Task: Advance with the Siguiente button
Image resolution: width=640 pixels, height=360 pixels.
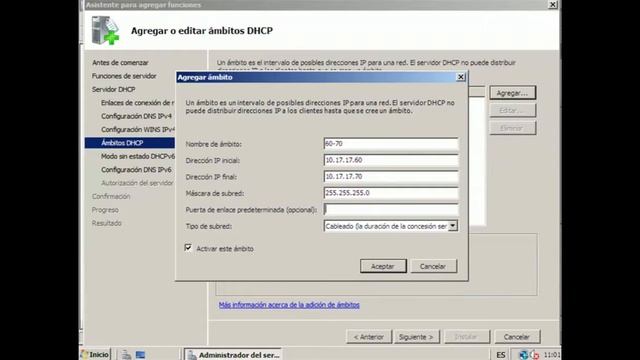Action: point(416,337)
